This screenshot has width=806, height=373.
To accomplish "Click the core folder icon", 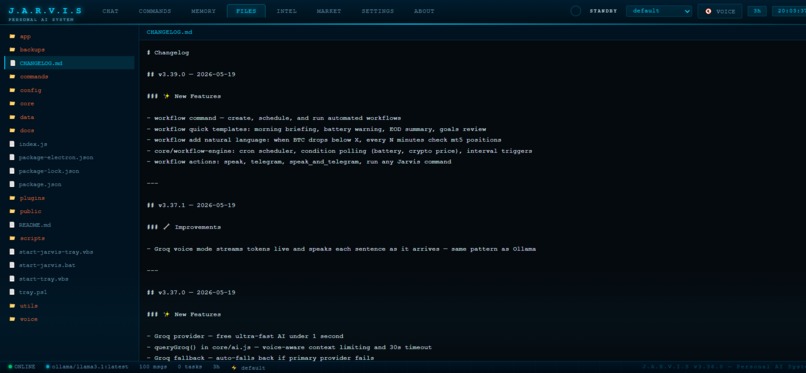I will [x=12, y=103].
